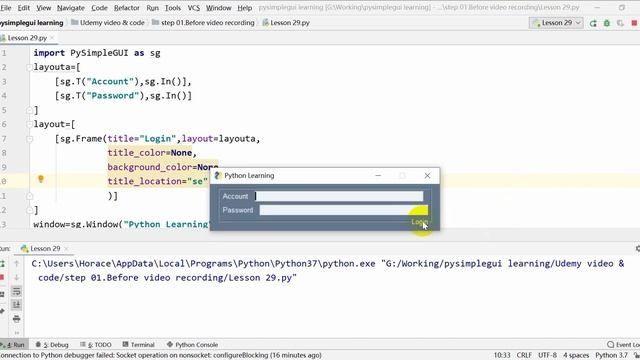The width and height of the screenshot is (640, 360).
Task: Select the Lesson 29.py editor tab
Action: (x=27, y=38)
